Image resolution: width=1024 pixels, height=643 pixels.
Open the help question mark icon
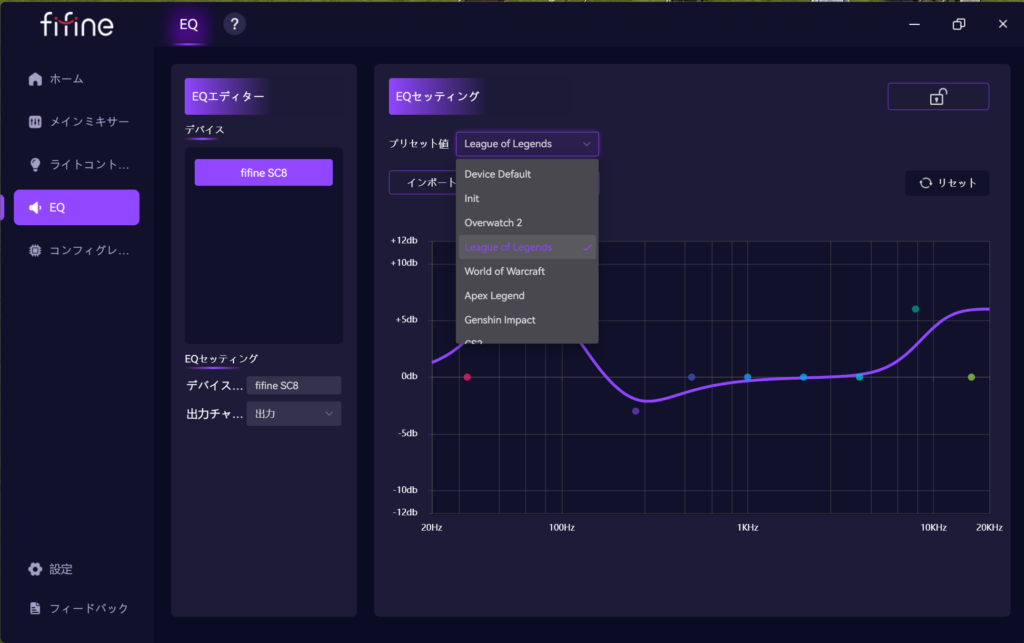[x=234, y=24]
